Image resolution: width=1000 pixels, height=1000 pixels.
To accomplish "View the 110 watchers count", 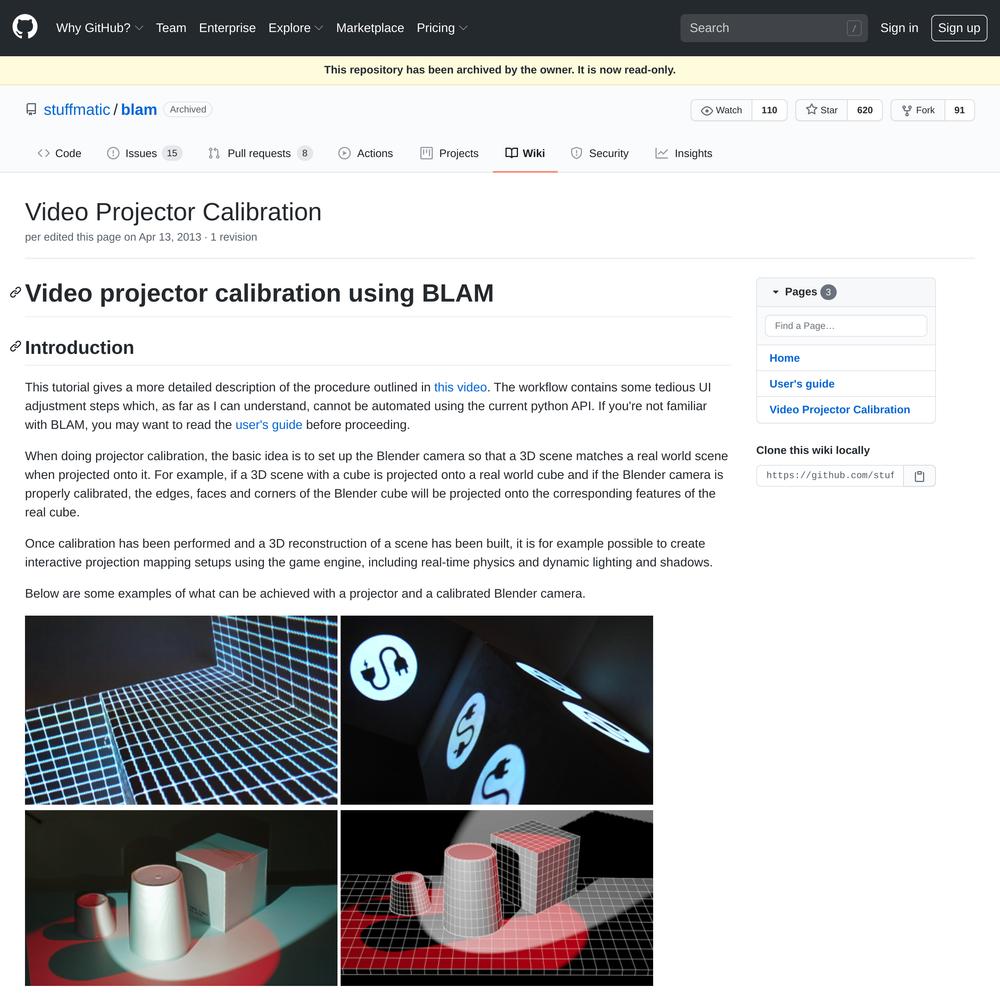I will [769, 110].
